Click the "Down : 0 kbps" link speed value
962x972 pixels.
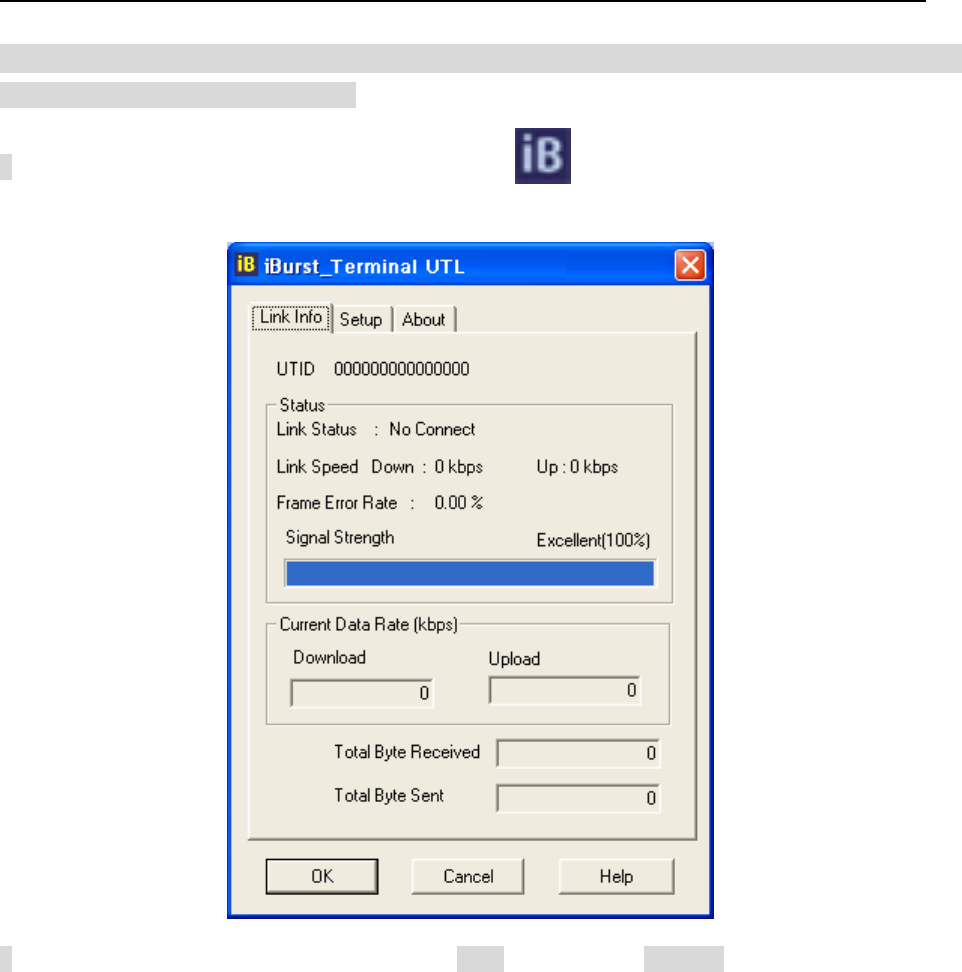427,467
